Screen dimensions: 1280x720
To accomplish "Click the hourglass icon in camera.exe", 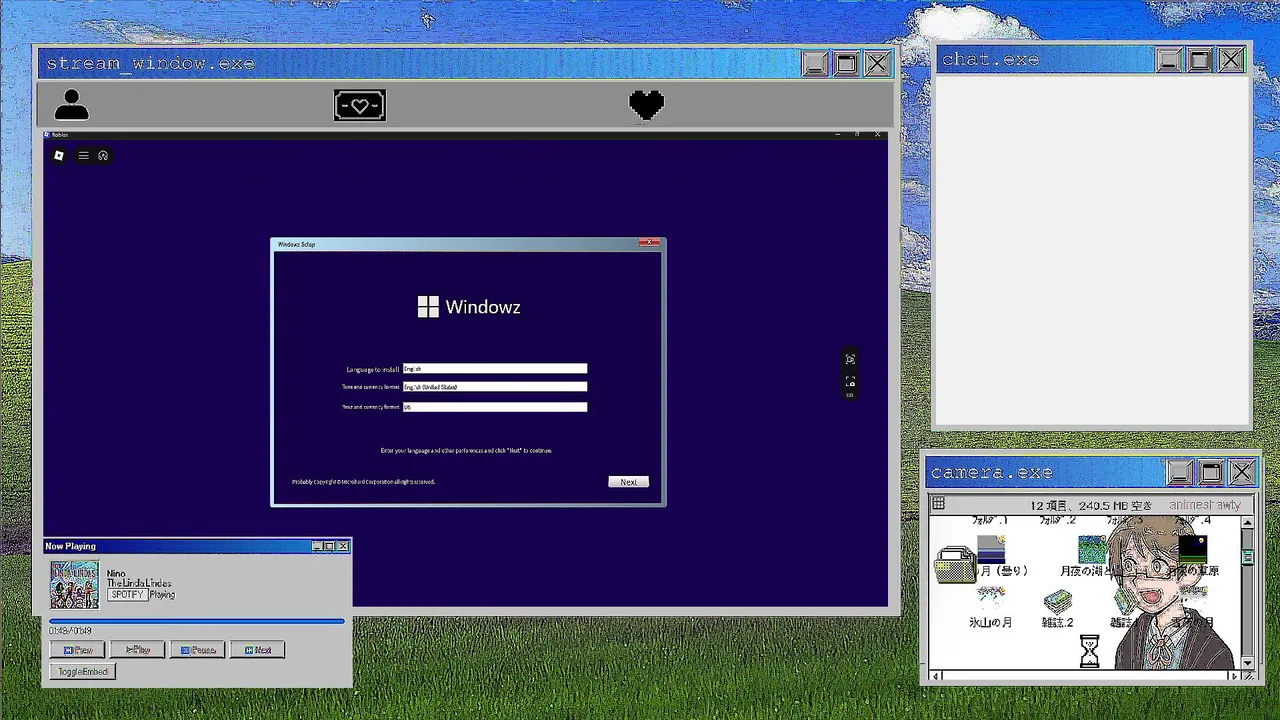I will 1090,651.
